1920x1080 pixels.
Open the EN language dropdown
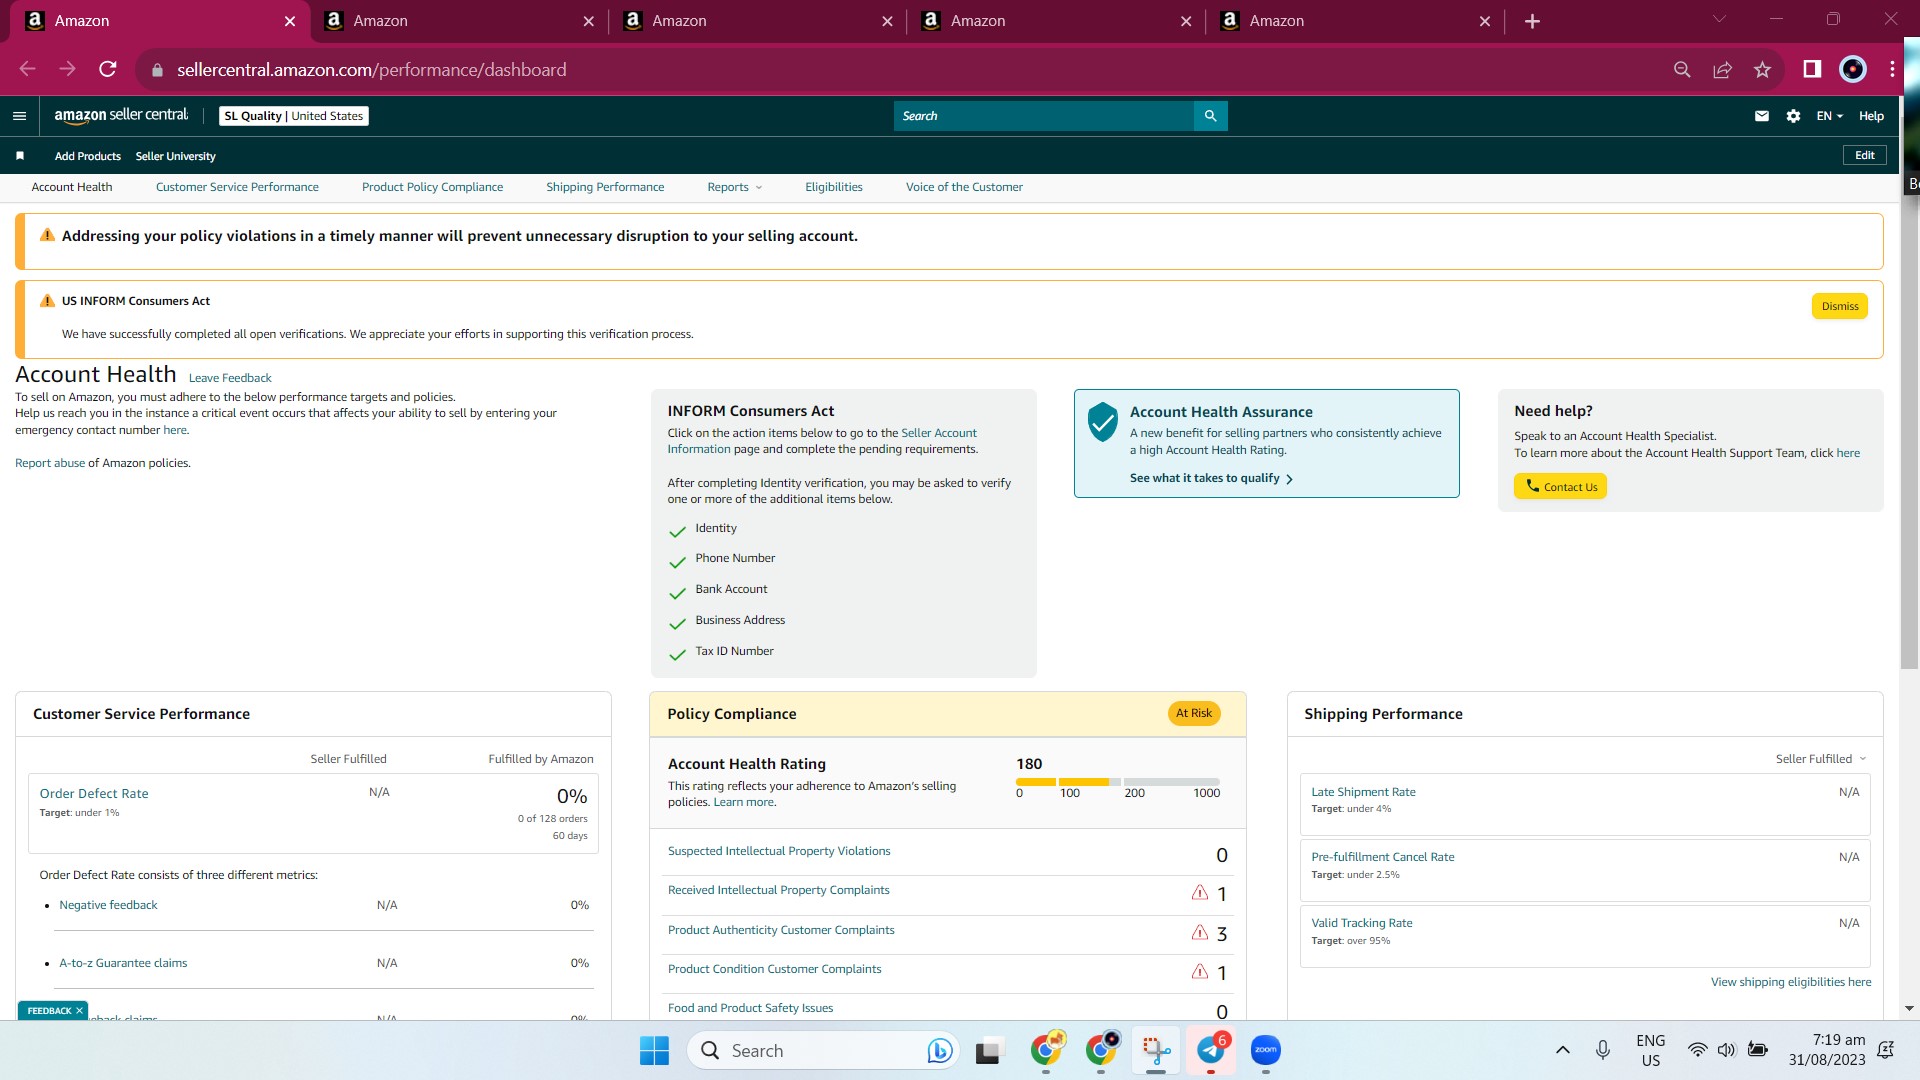tap(1829, 116)
